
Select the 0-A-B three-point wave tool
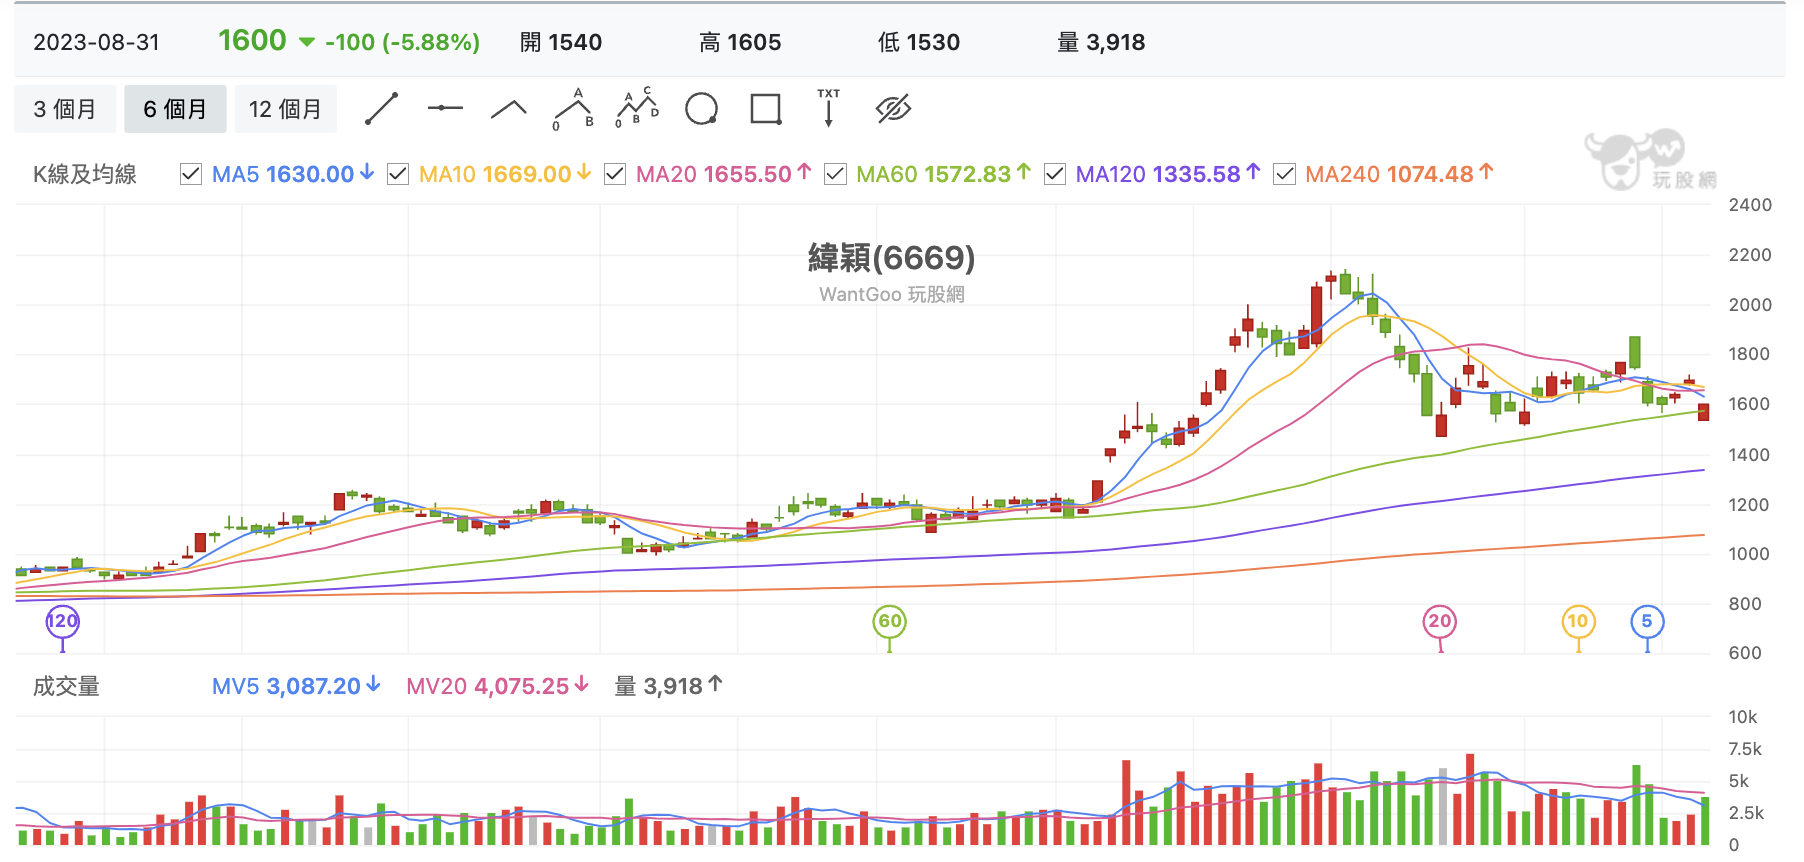573,109
